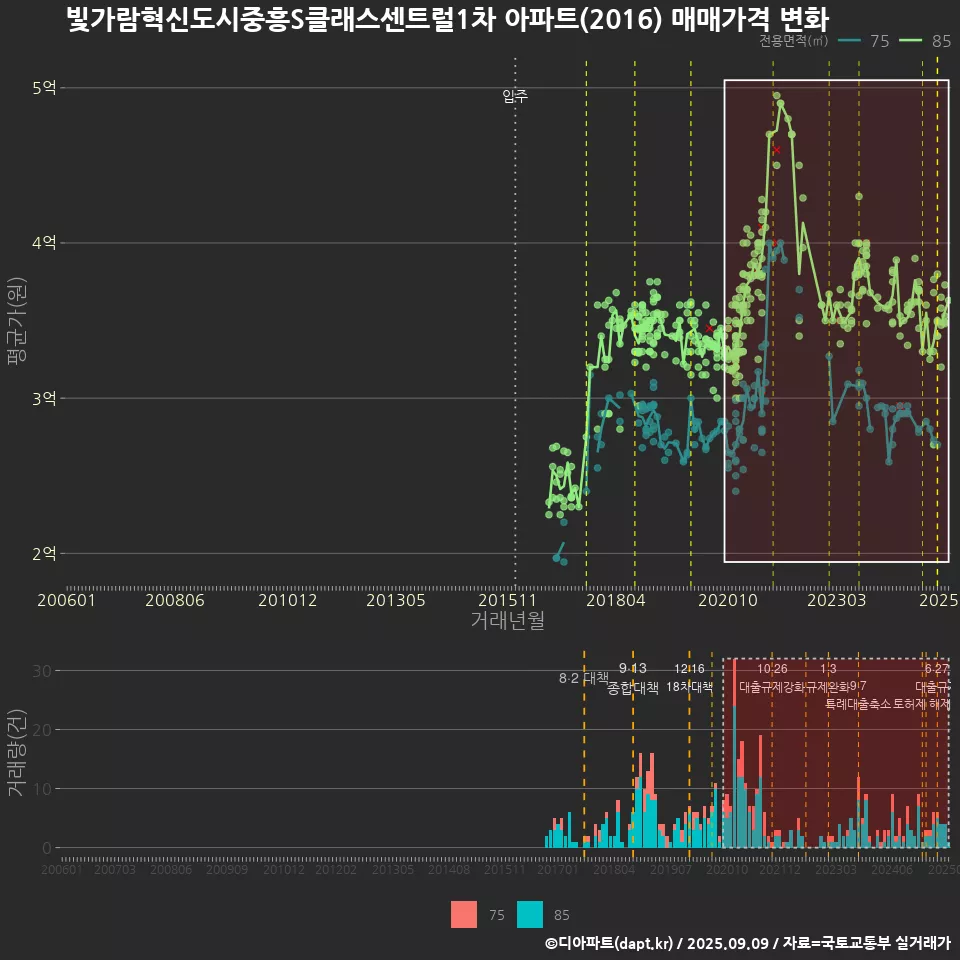The image size is (960, 960).
Task: Click the 8·2 대책 annotation
Action: [x=583, y=678]
